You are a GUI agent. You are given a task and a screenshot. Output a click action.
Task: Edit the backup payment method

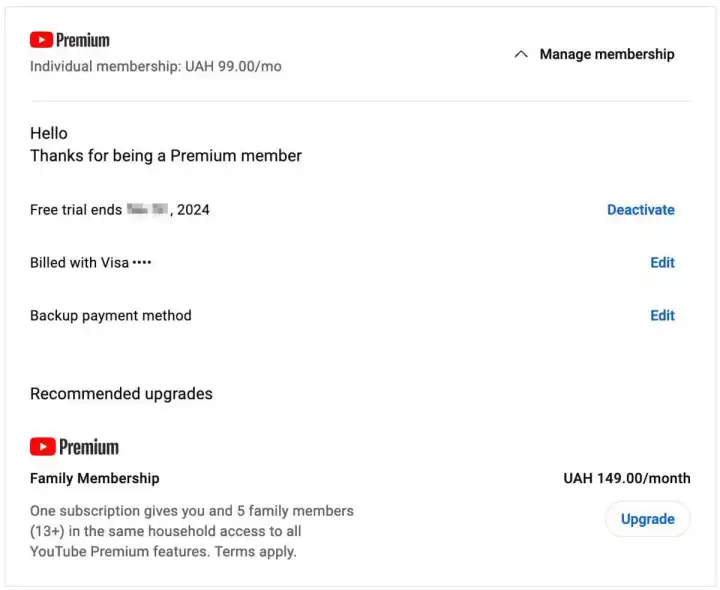[662, 316]
